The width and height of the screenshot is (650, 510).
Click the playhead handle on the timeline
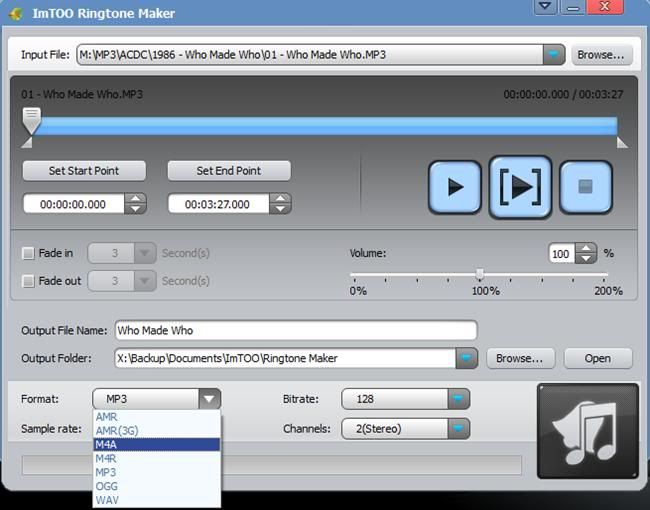coord(32,120)
